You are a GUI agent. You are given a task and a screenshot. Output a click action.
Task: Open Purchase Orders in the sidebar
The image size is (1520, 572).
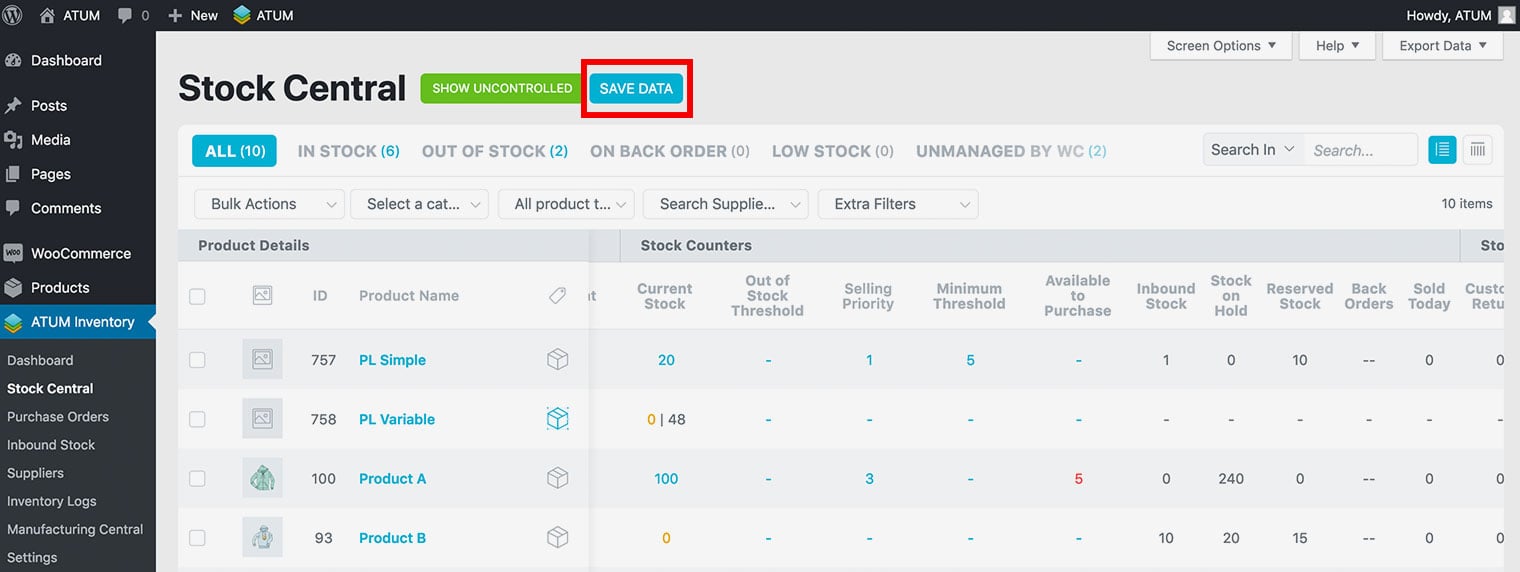pos(58,417)
